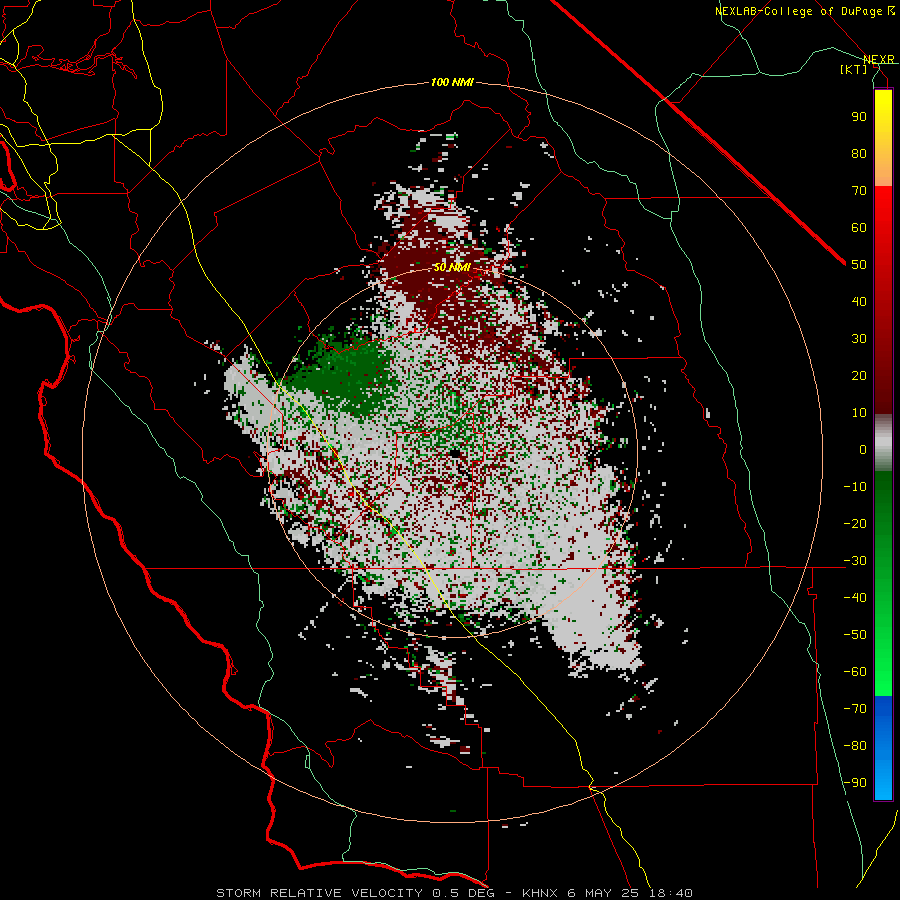Click the -50 value on velocity scale

(x=855, y=634)
